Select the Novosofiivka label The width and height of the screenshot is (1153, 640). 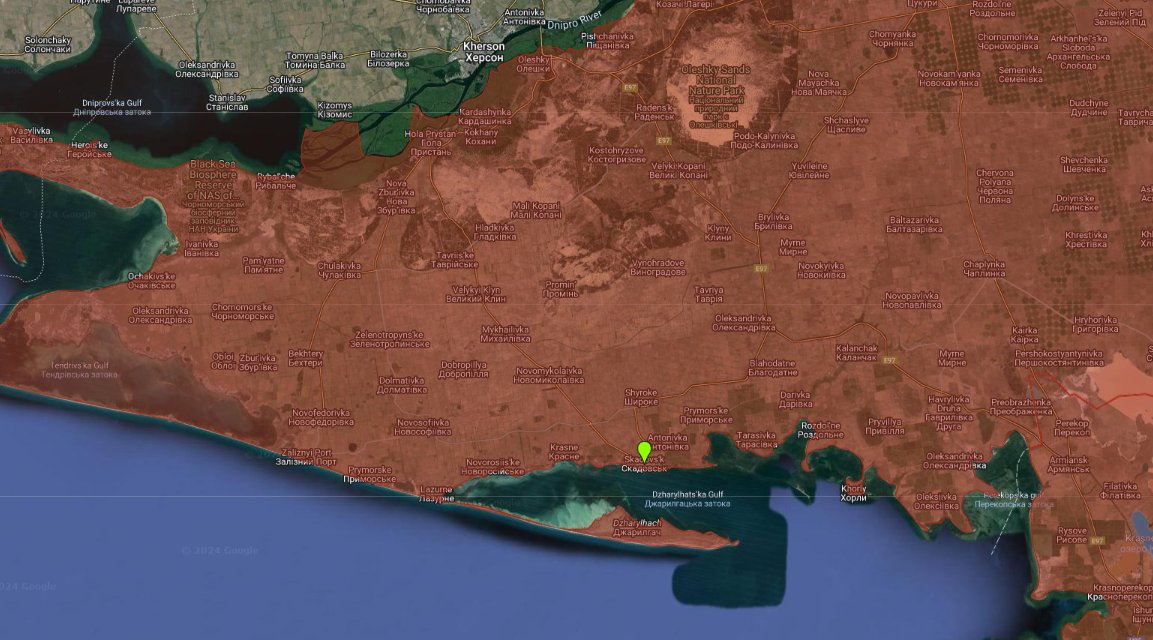coord(422,427)
